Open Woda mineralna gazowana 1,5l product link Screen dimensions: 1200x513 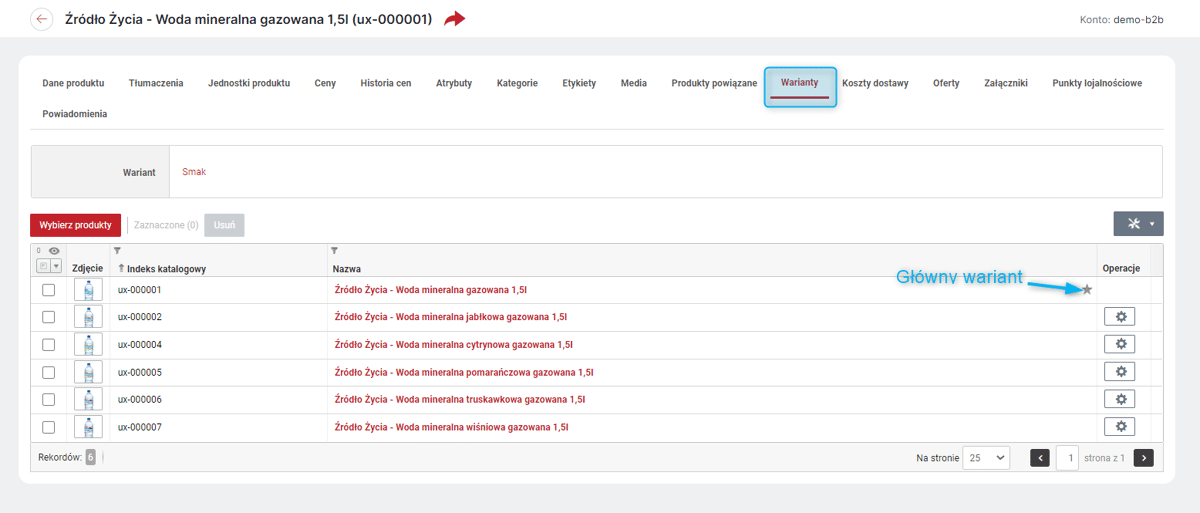(x=431, y=290)
